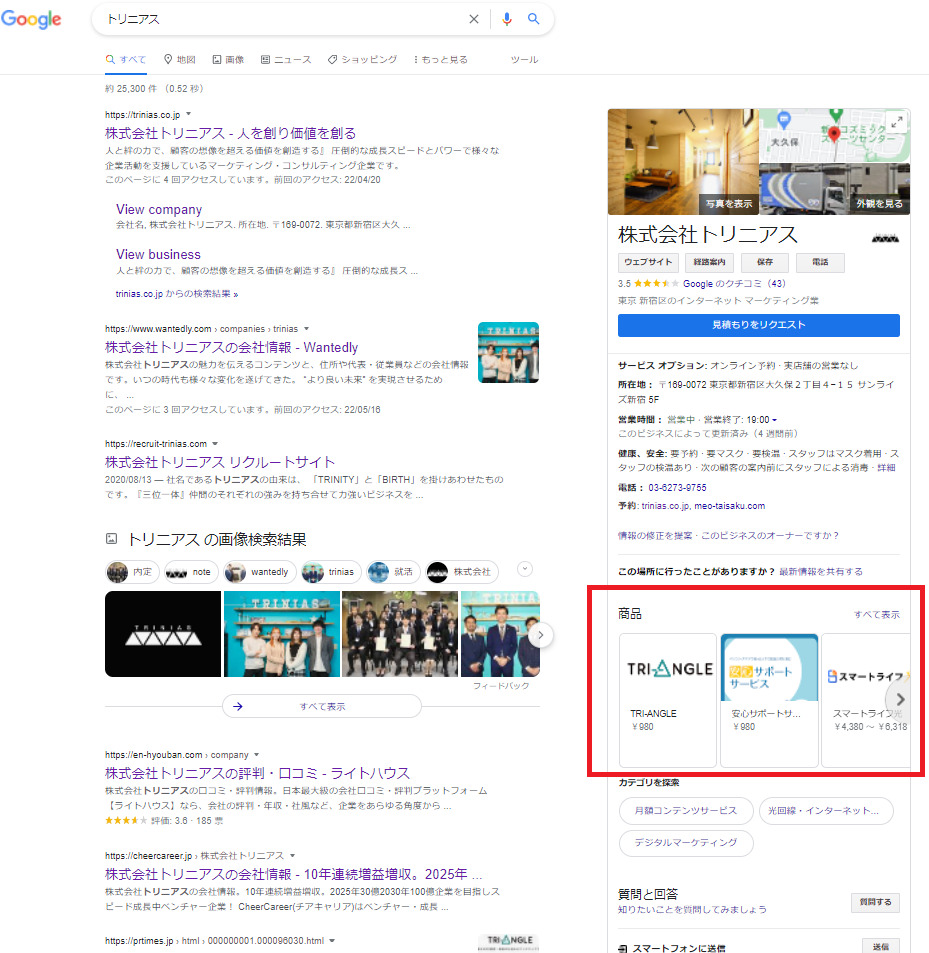Expand the dropdown arrow beside the wantedly.com URL

[306, 329]
